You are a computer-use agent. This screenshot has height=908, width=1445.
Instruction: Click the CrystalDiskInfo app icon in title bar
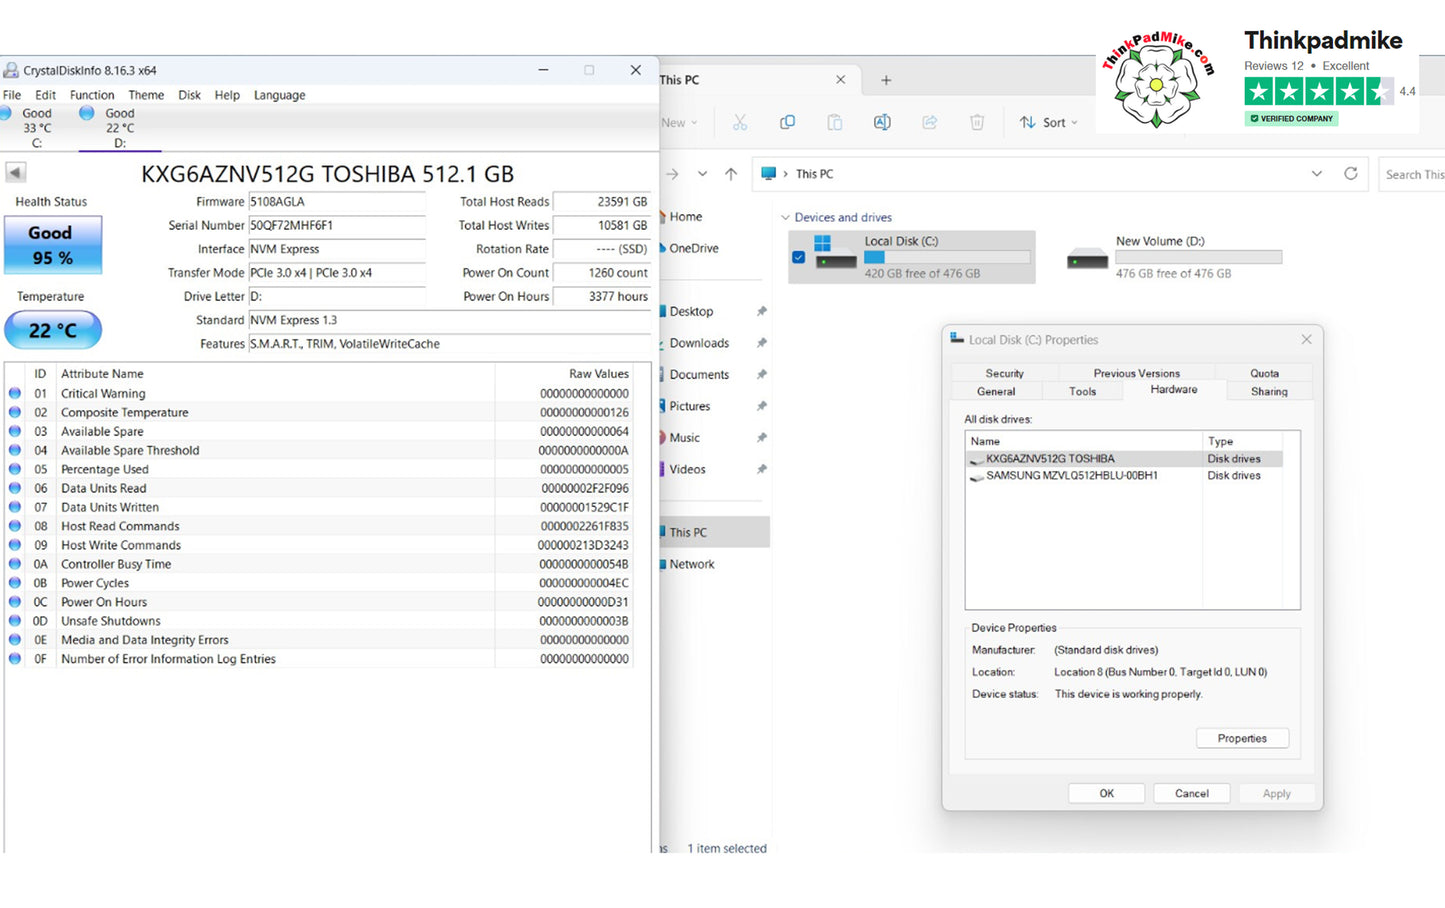(11, 70)
